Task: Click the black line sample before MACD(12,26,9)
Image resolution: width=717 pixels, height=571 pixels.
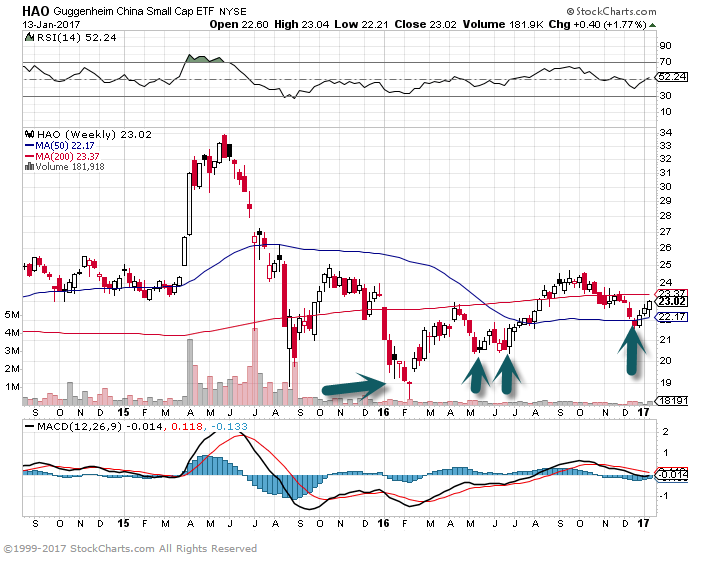Action: [x=29, y=427]
